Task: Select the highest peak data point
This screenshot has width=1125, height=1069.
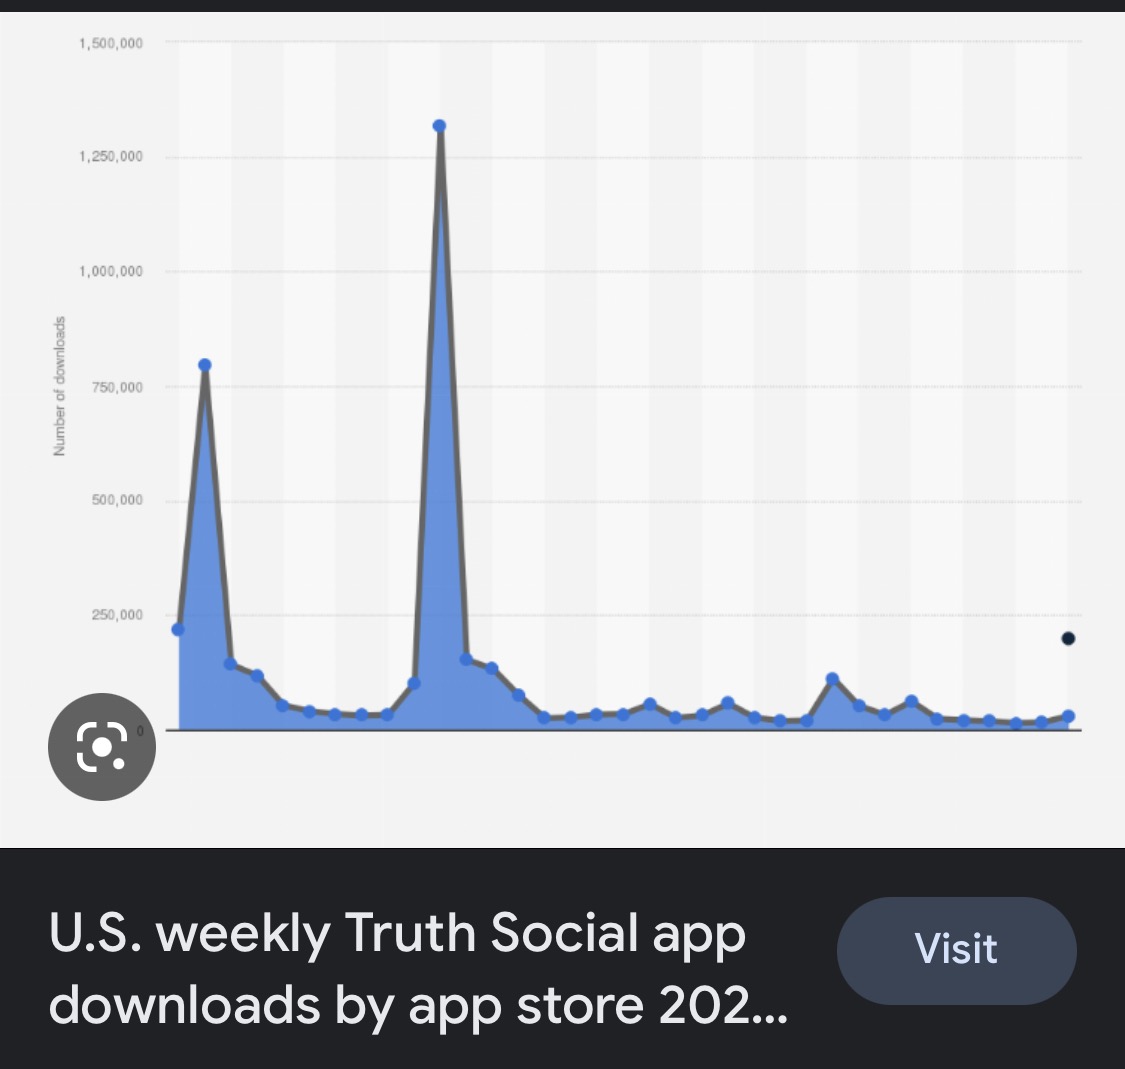Action: tap(439, 126)
